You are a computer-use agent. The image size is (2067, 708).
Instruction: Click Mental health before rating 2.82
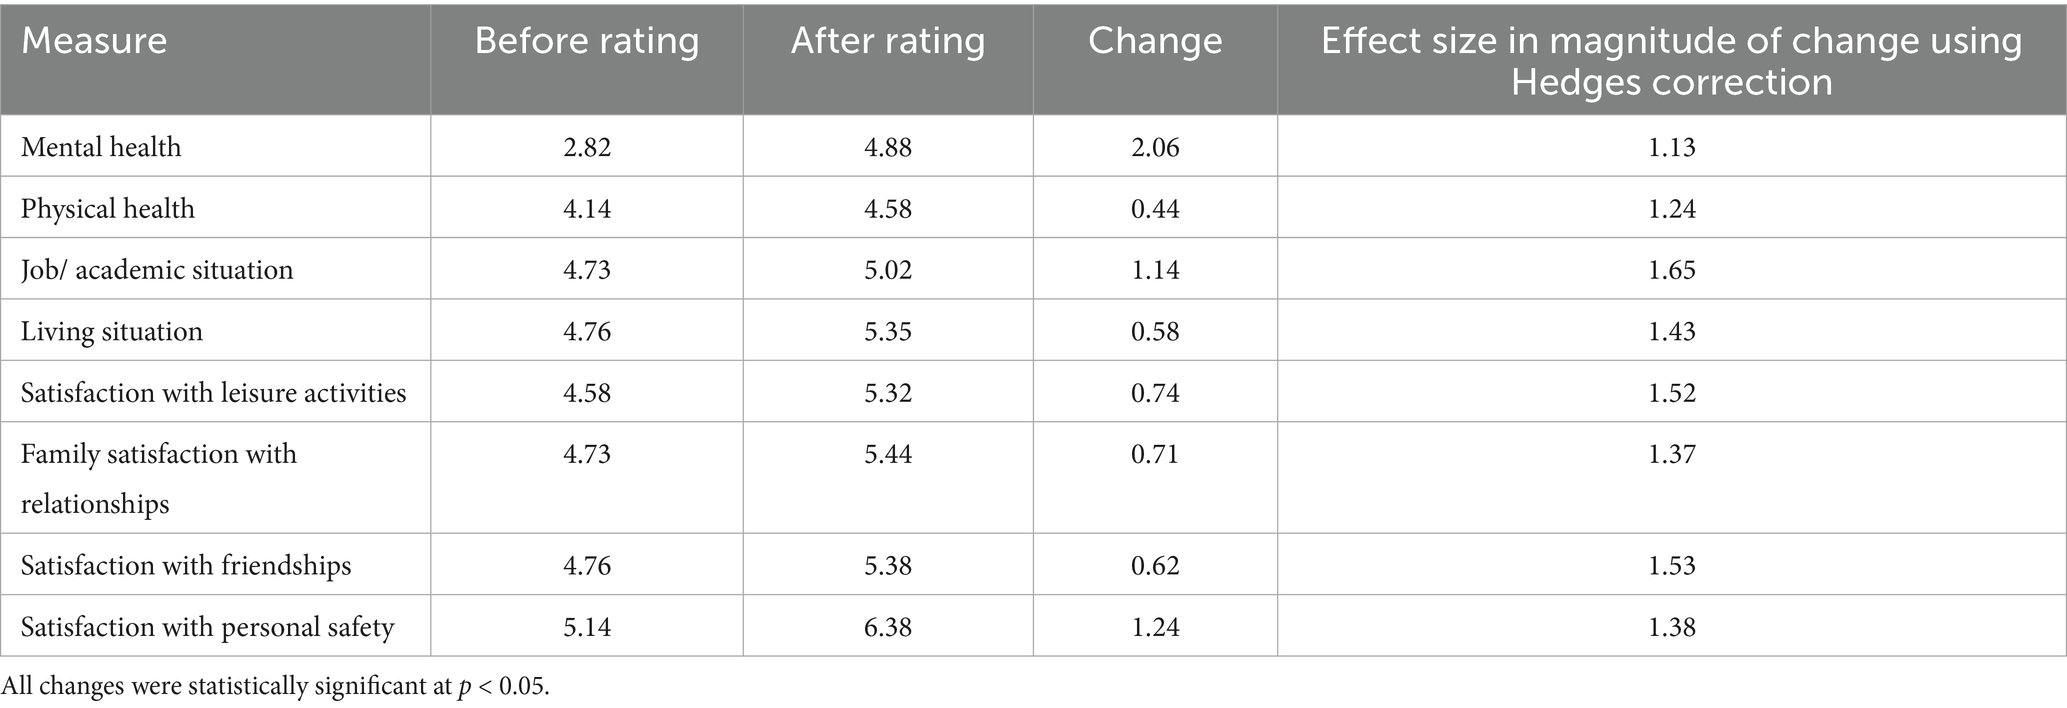[587, 147]
